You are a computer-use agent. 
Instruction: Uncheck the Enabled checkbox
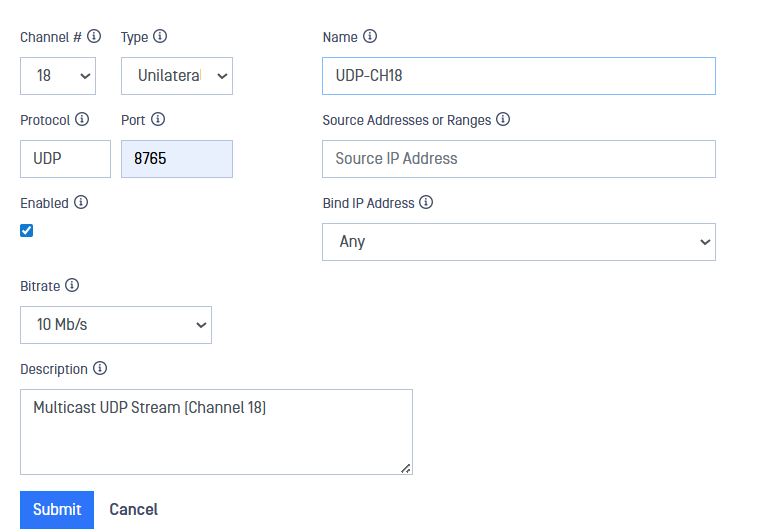[x=27, y=230]
